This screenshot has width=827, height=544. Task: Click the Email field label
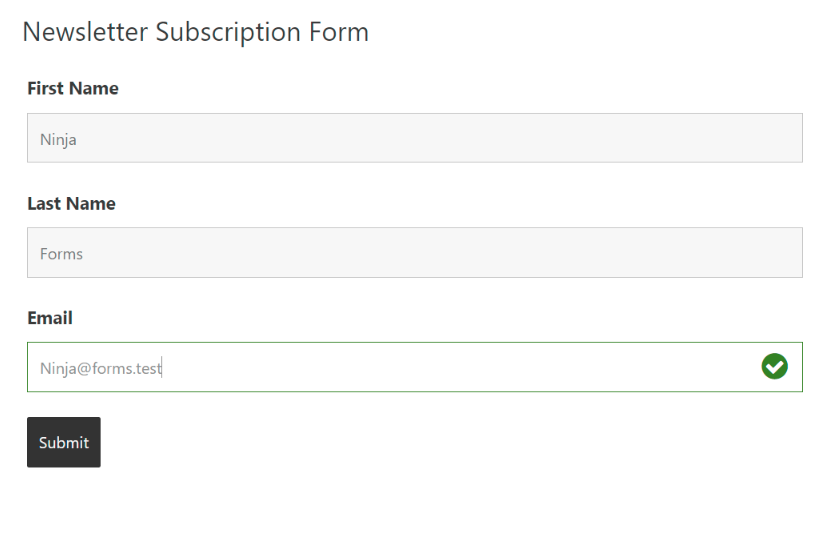[50, 318]
